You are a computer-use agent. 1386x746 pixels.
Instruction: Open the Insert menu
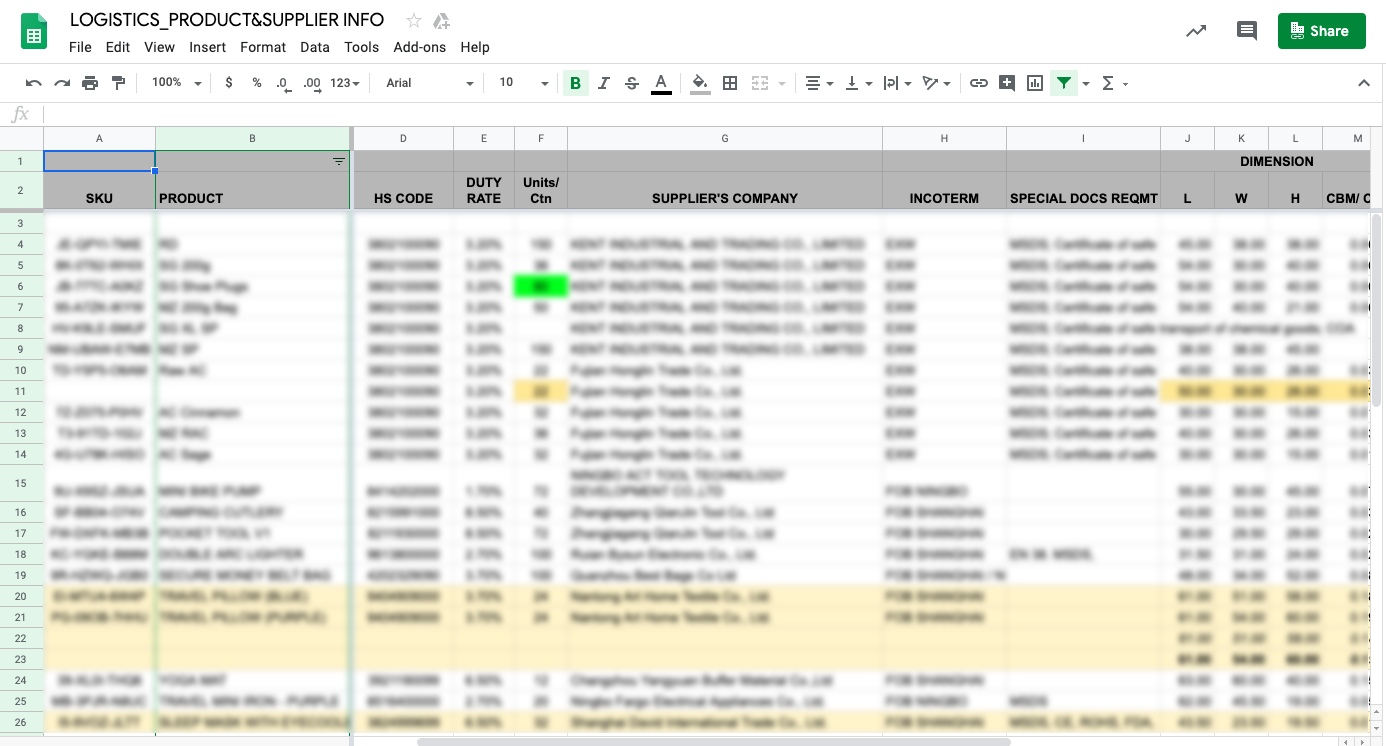[207, 47]
